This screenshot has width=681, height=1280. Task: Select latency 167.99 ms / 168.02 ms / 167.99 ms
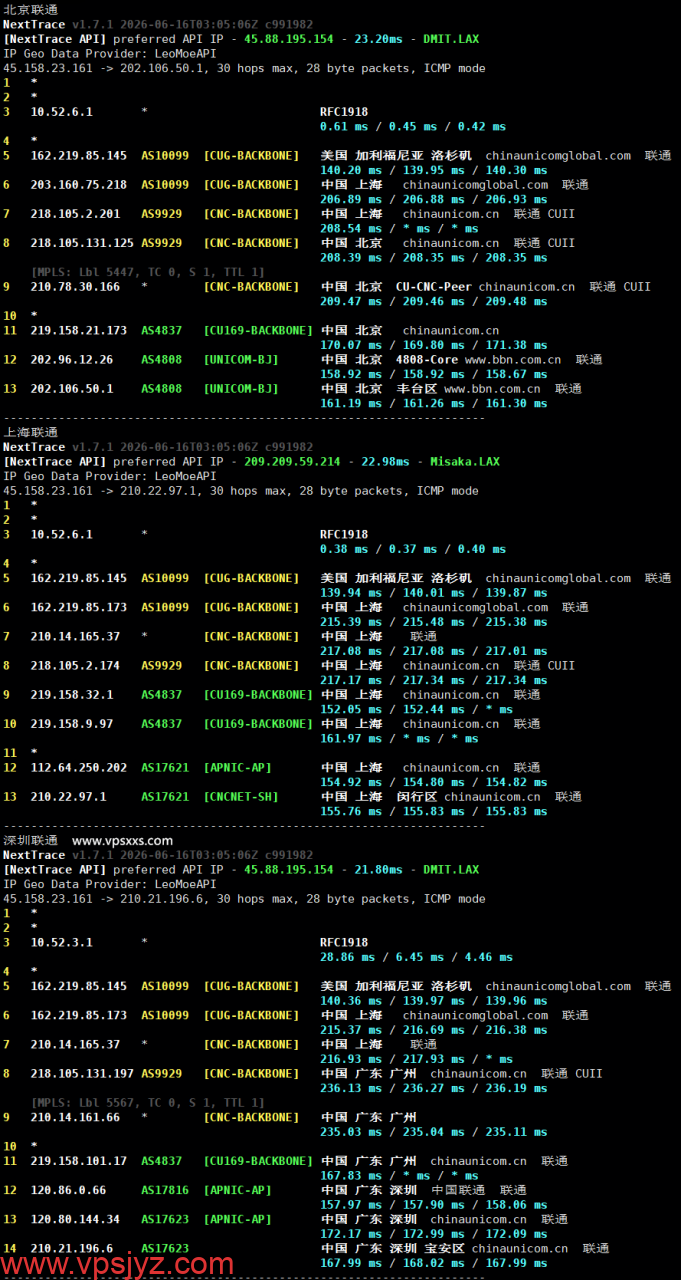tap(433, 1263)
